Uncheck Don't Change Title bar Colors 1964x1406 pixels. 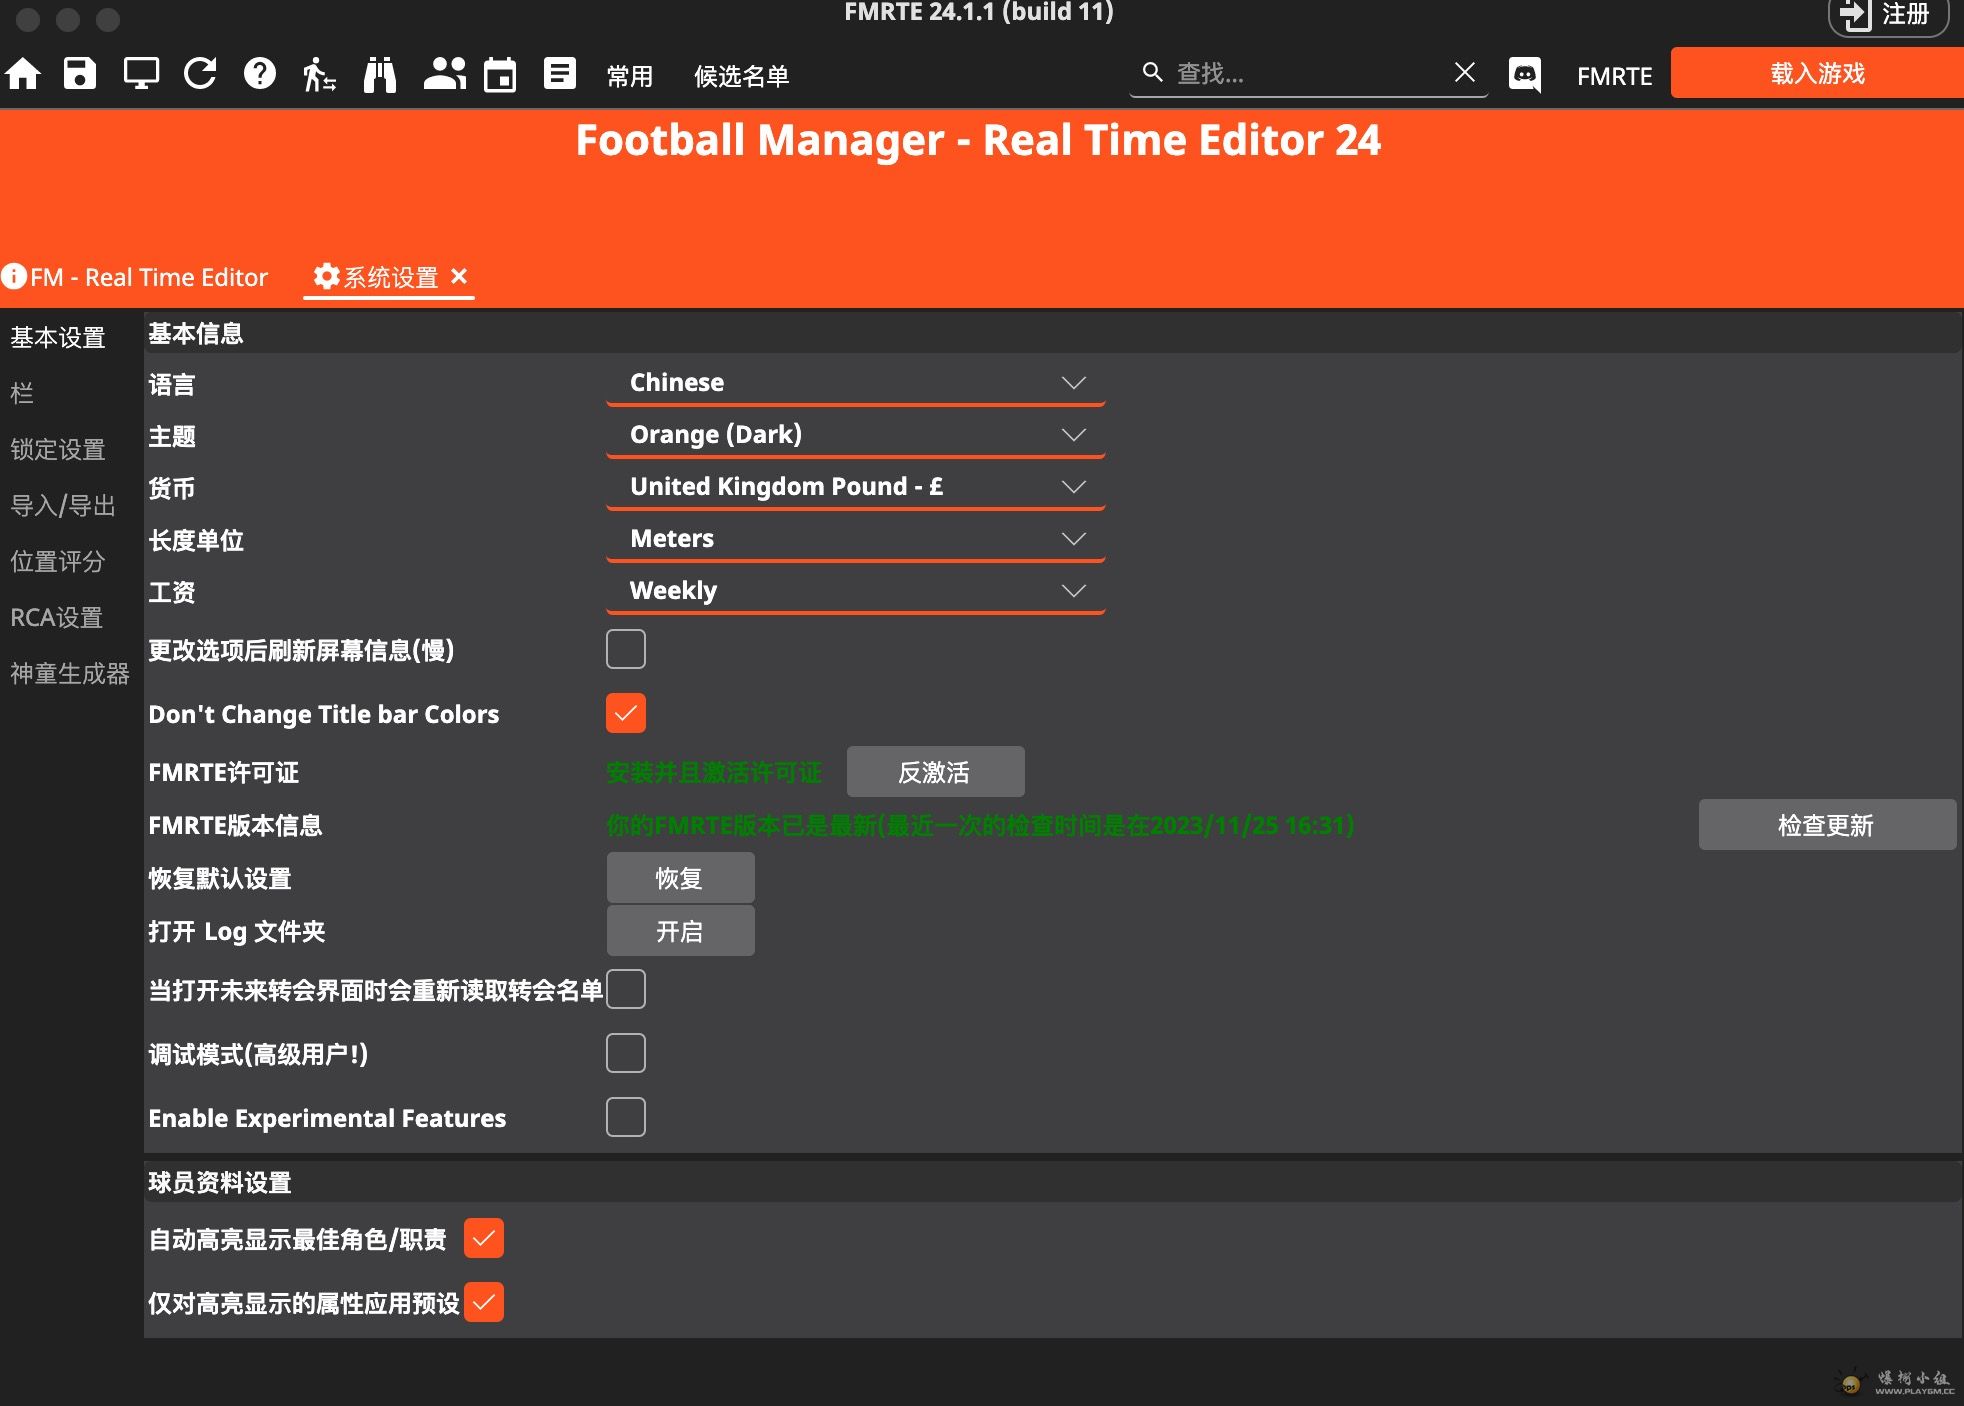[x=626, y=713]
